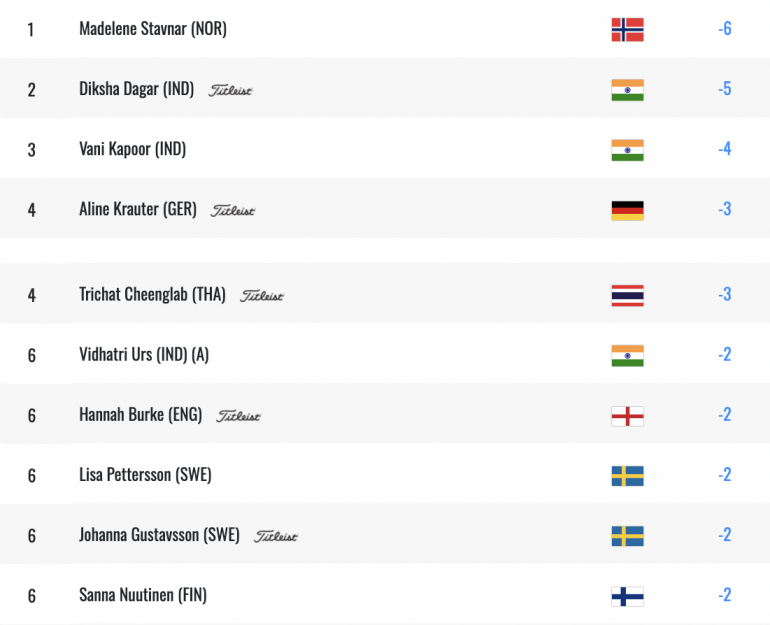Click position number 1 in leaderboard
This screenshot has height=625, width=770.
coord(30,29)
